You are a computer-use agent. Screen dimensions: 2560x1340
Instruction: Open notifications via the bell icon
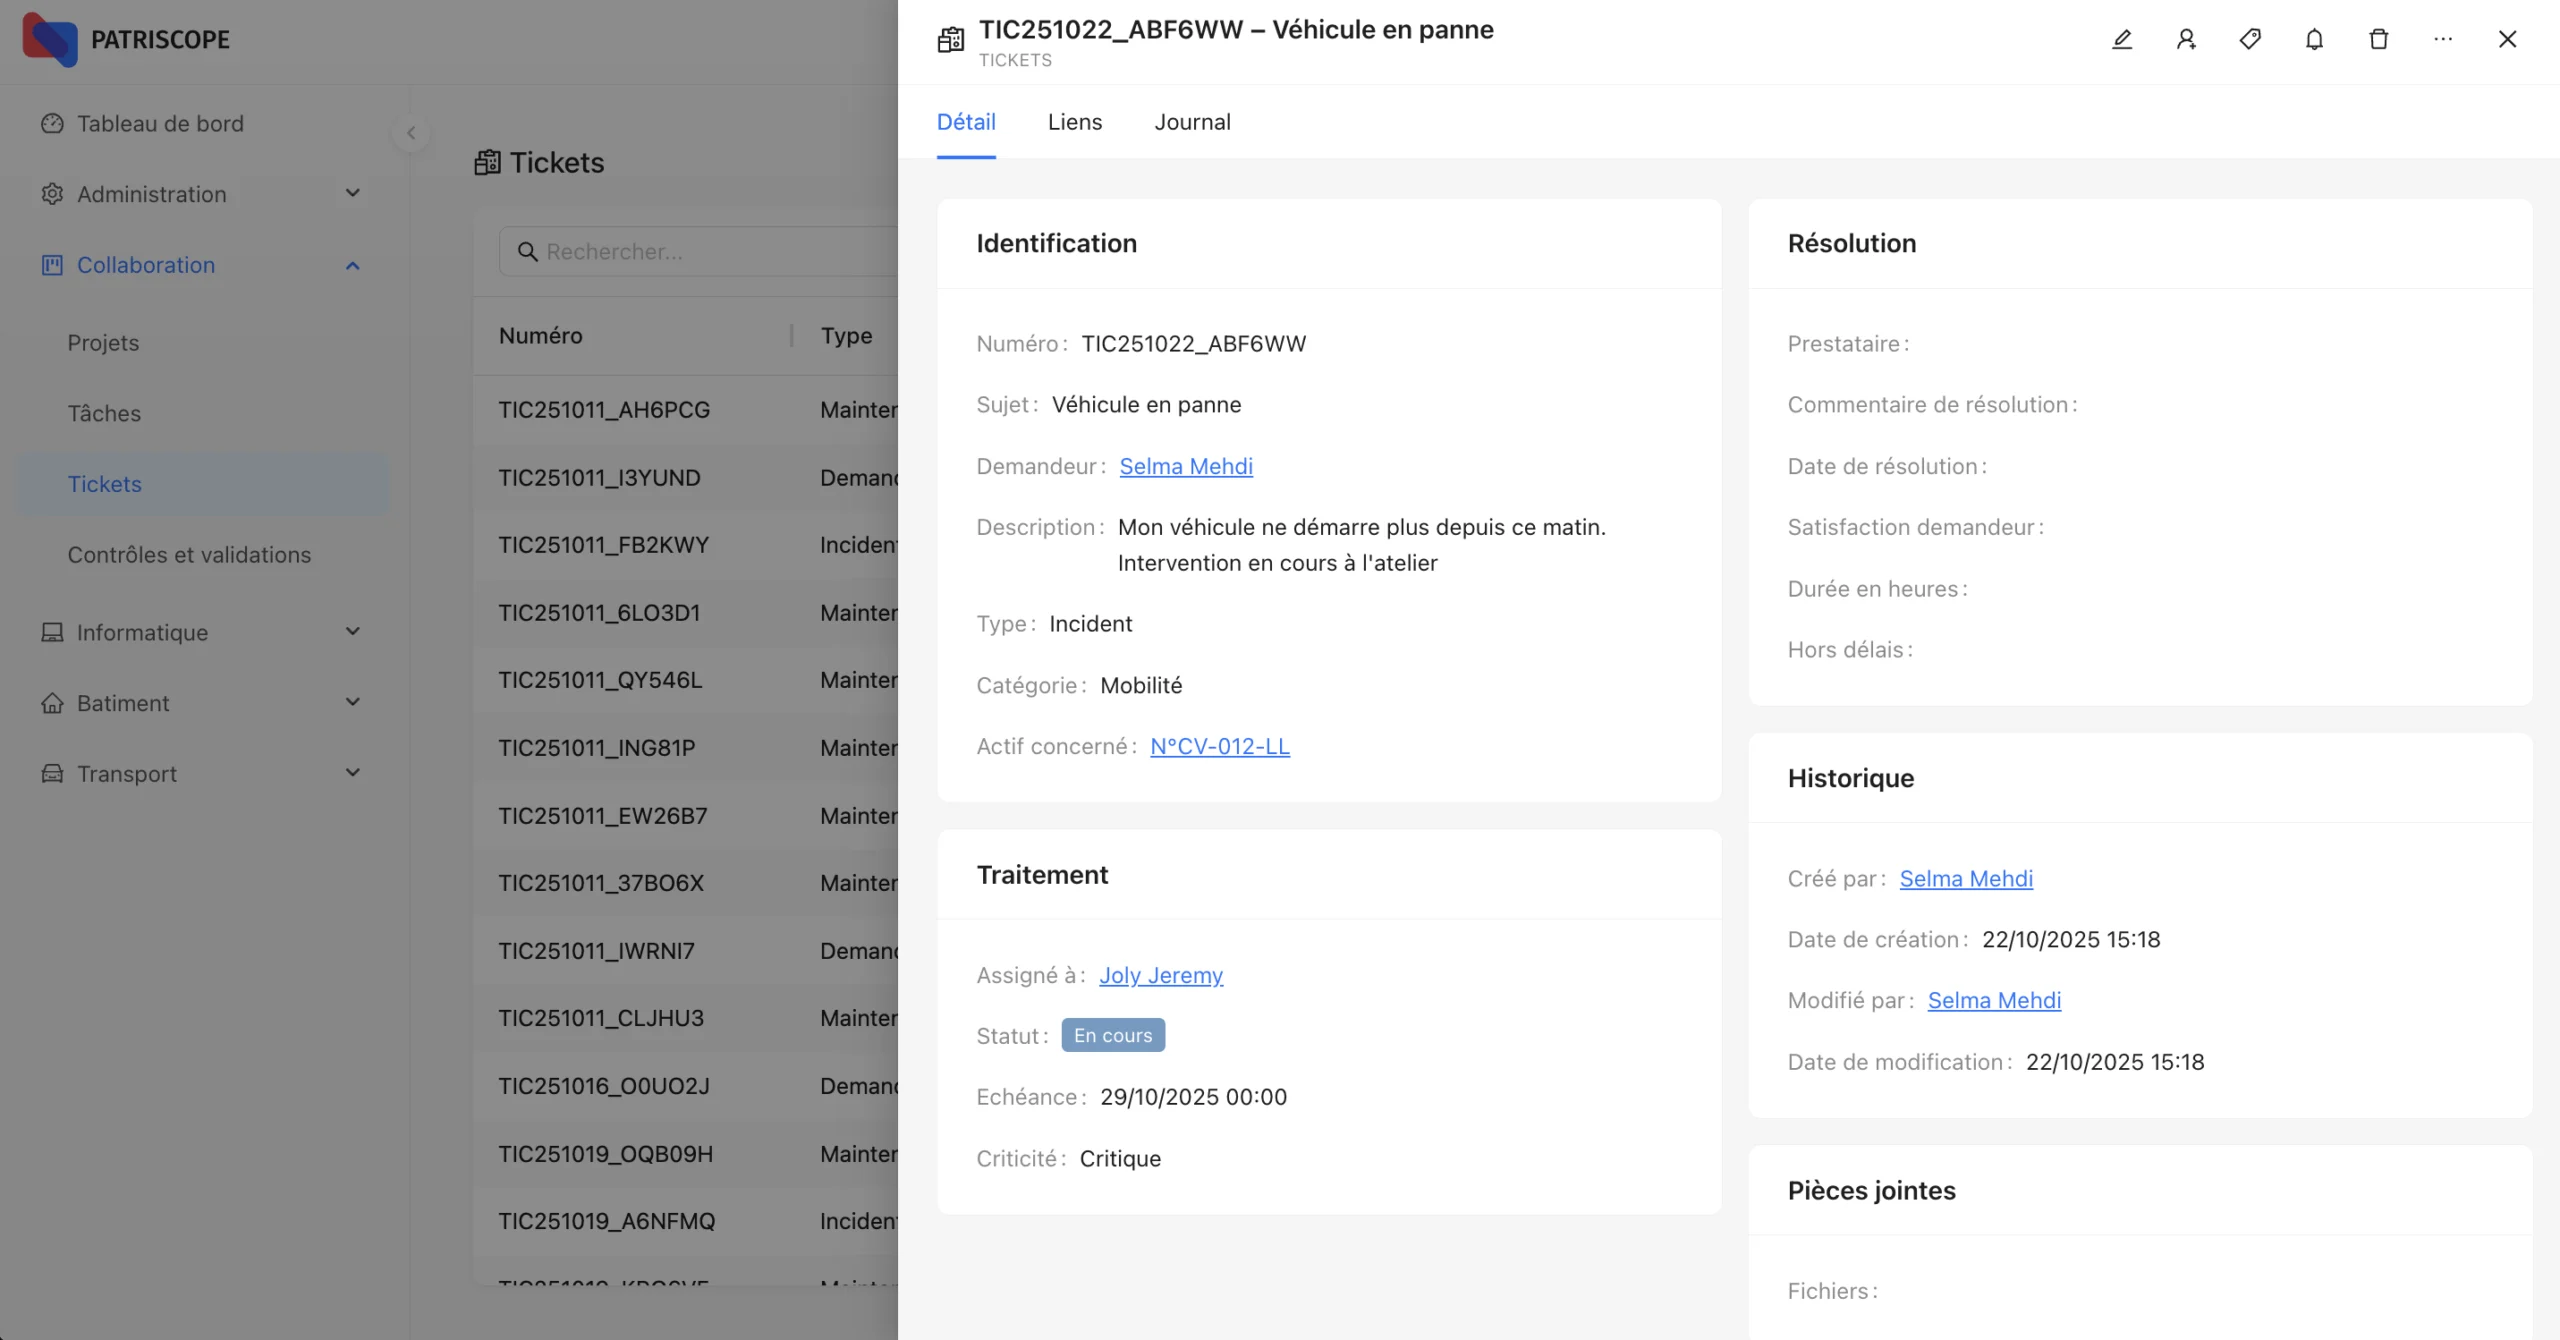(x=2314, y=39)
